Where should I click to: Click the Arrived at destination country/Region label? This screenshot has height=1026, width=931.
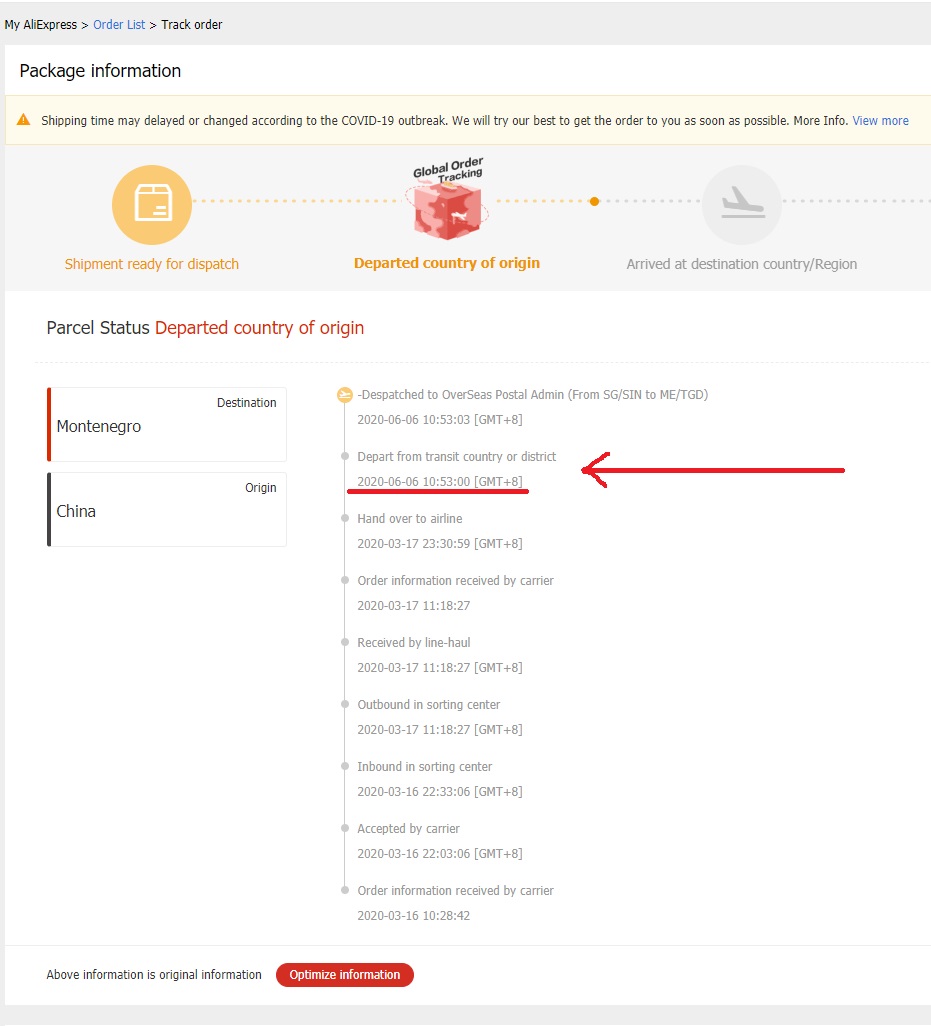click(x=741, y=264)
